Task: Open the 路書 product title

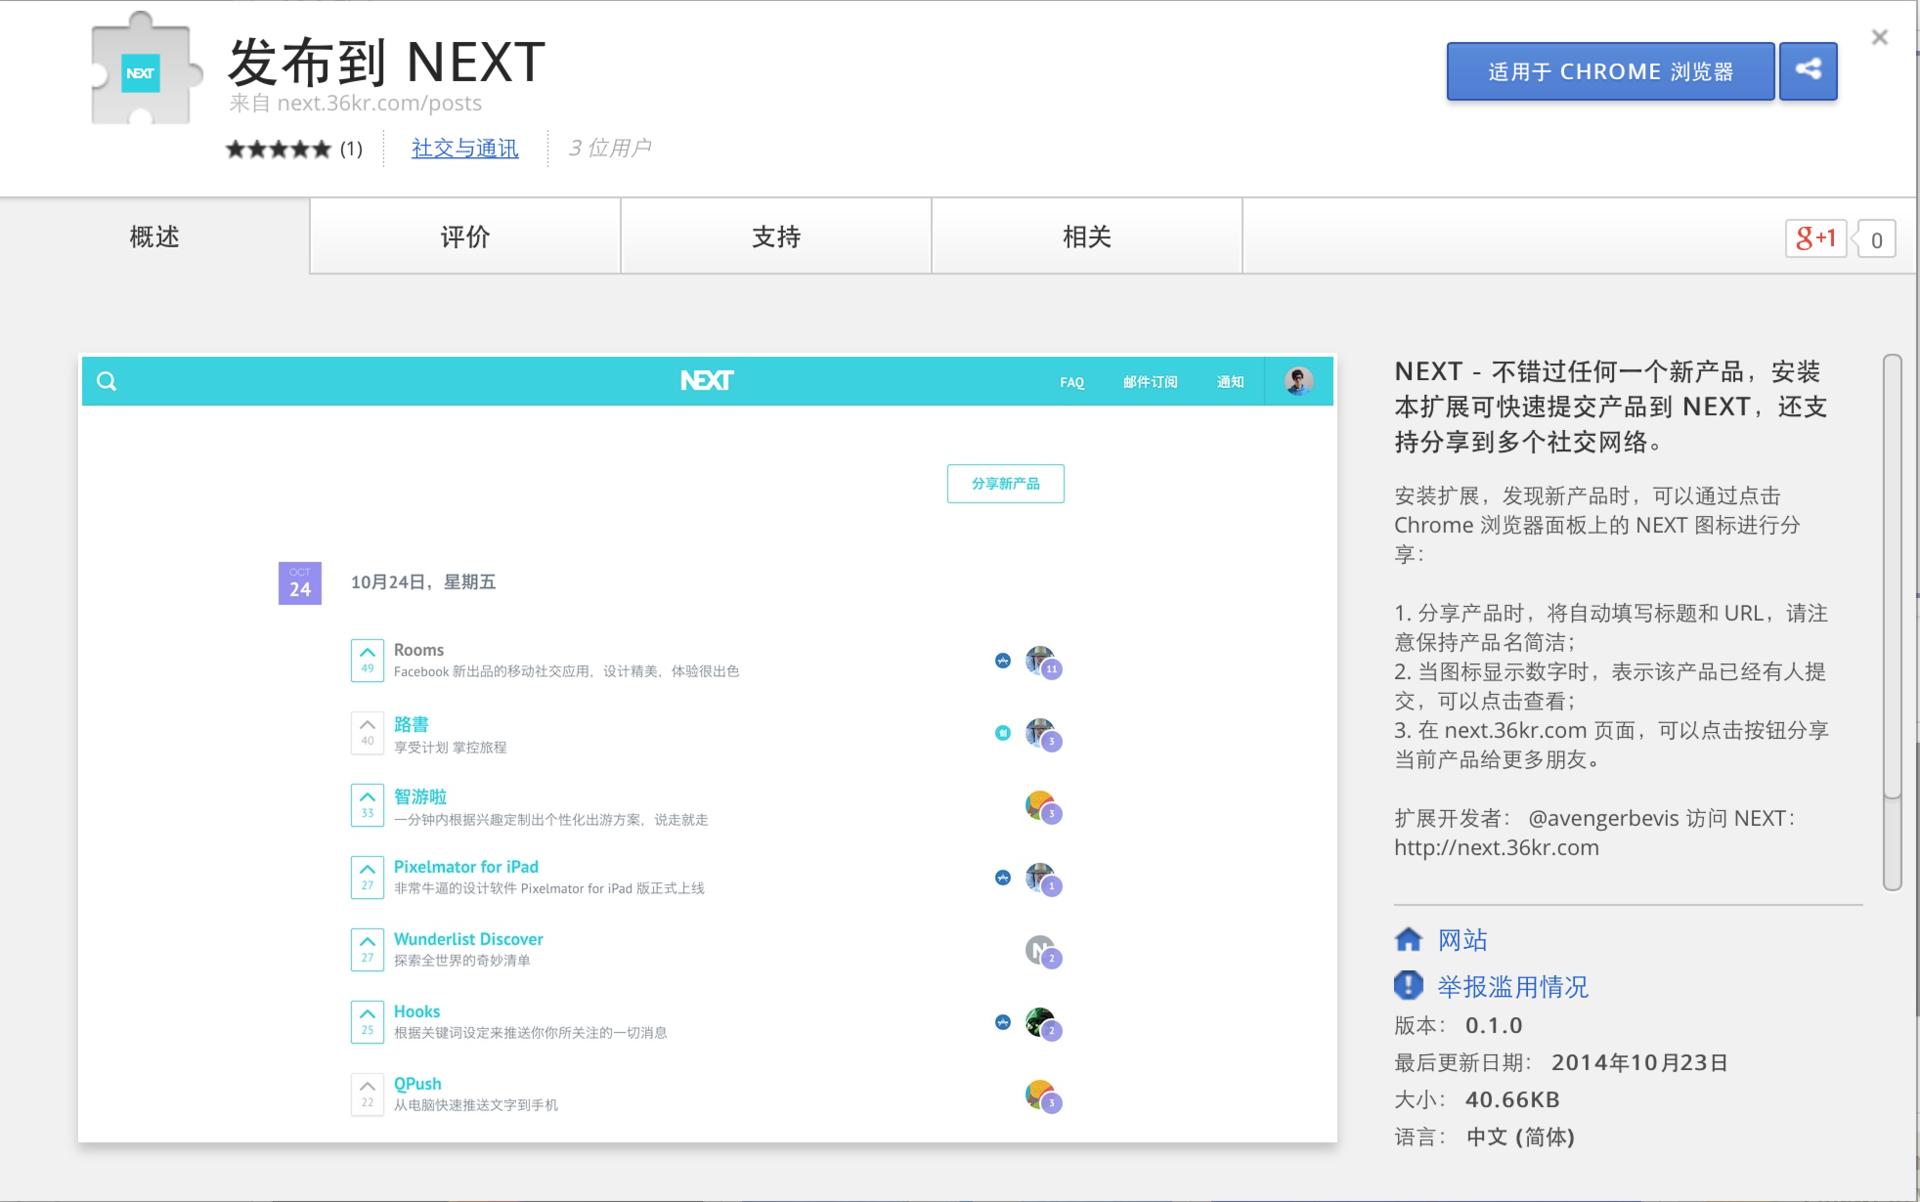Action: click(x=411, y=724)
